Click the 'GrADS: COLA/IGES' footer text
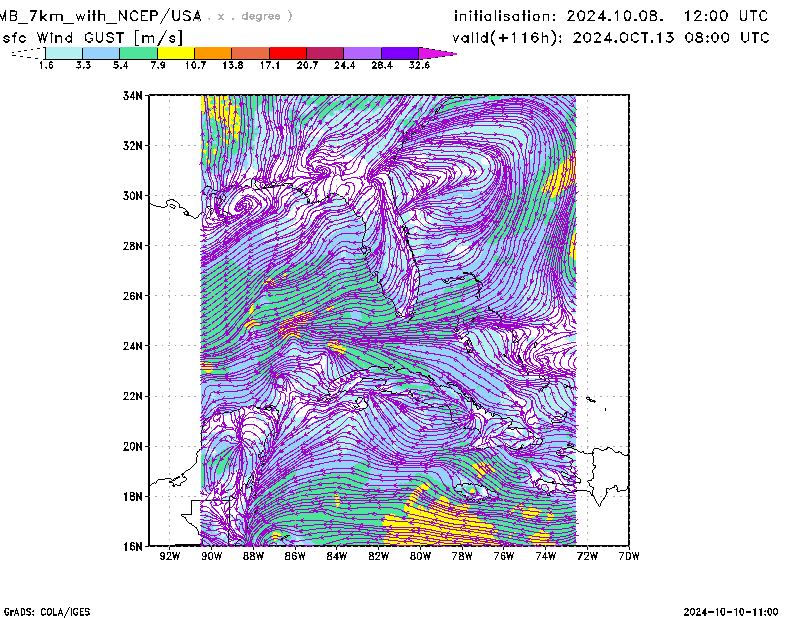The image size is (800, 618). pyautogui.click(x=47, y=612)
